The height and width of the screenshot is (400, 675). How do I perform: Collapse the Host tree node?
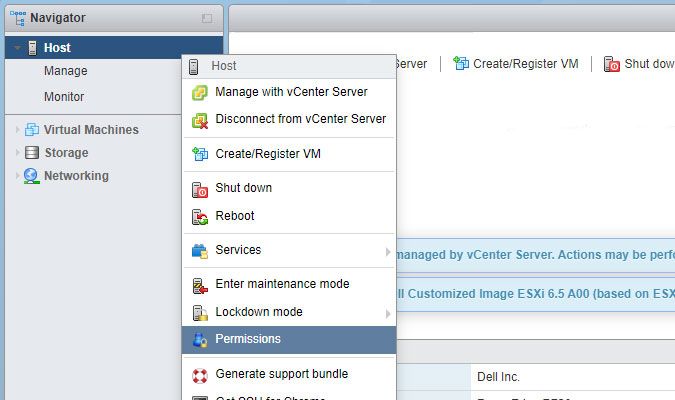click(18, 48)
